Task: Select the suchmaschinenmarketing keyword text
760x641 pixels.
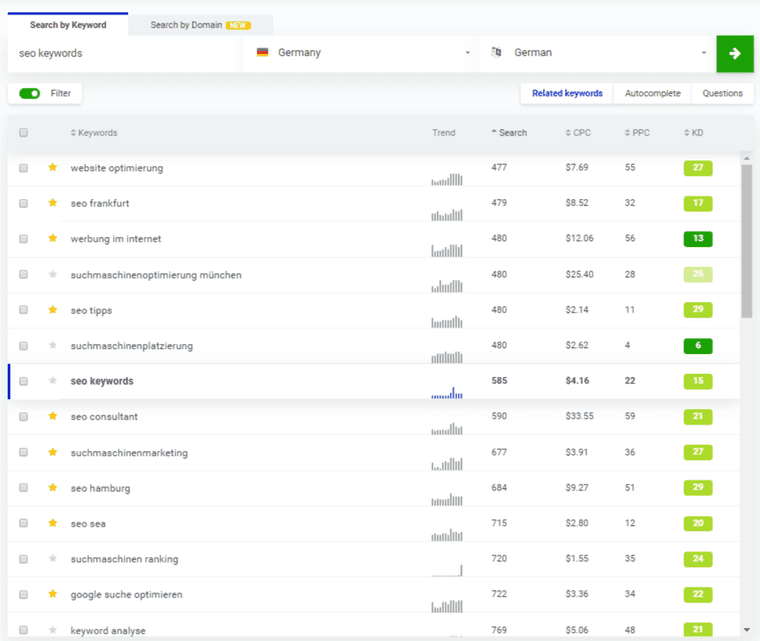Action: click(129, 453)
